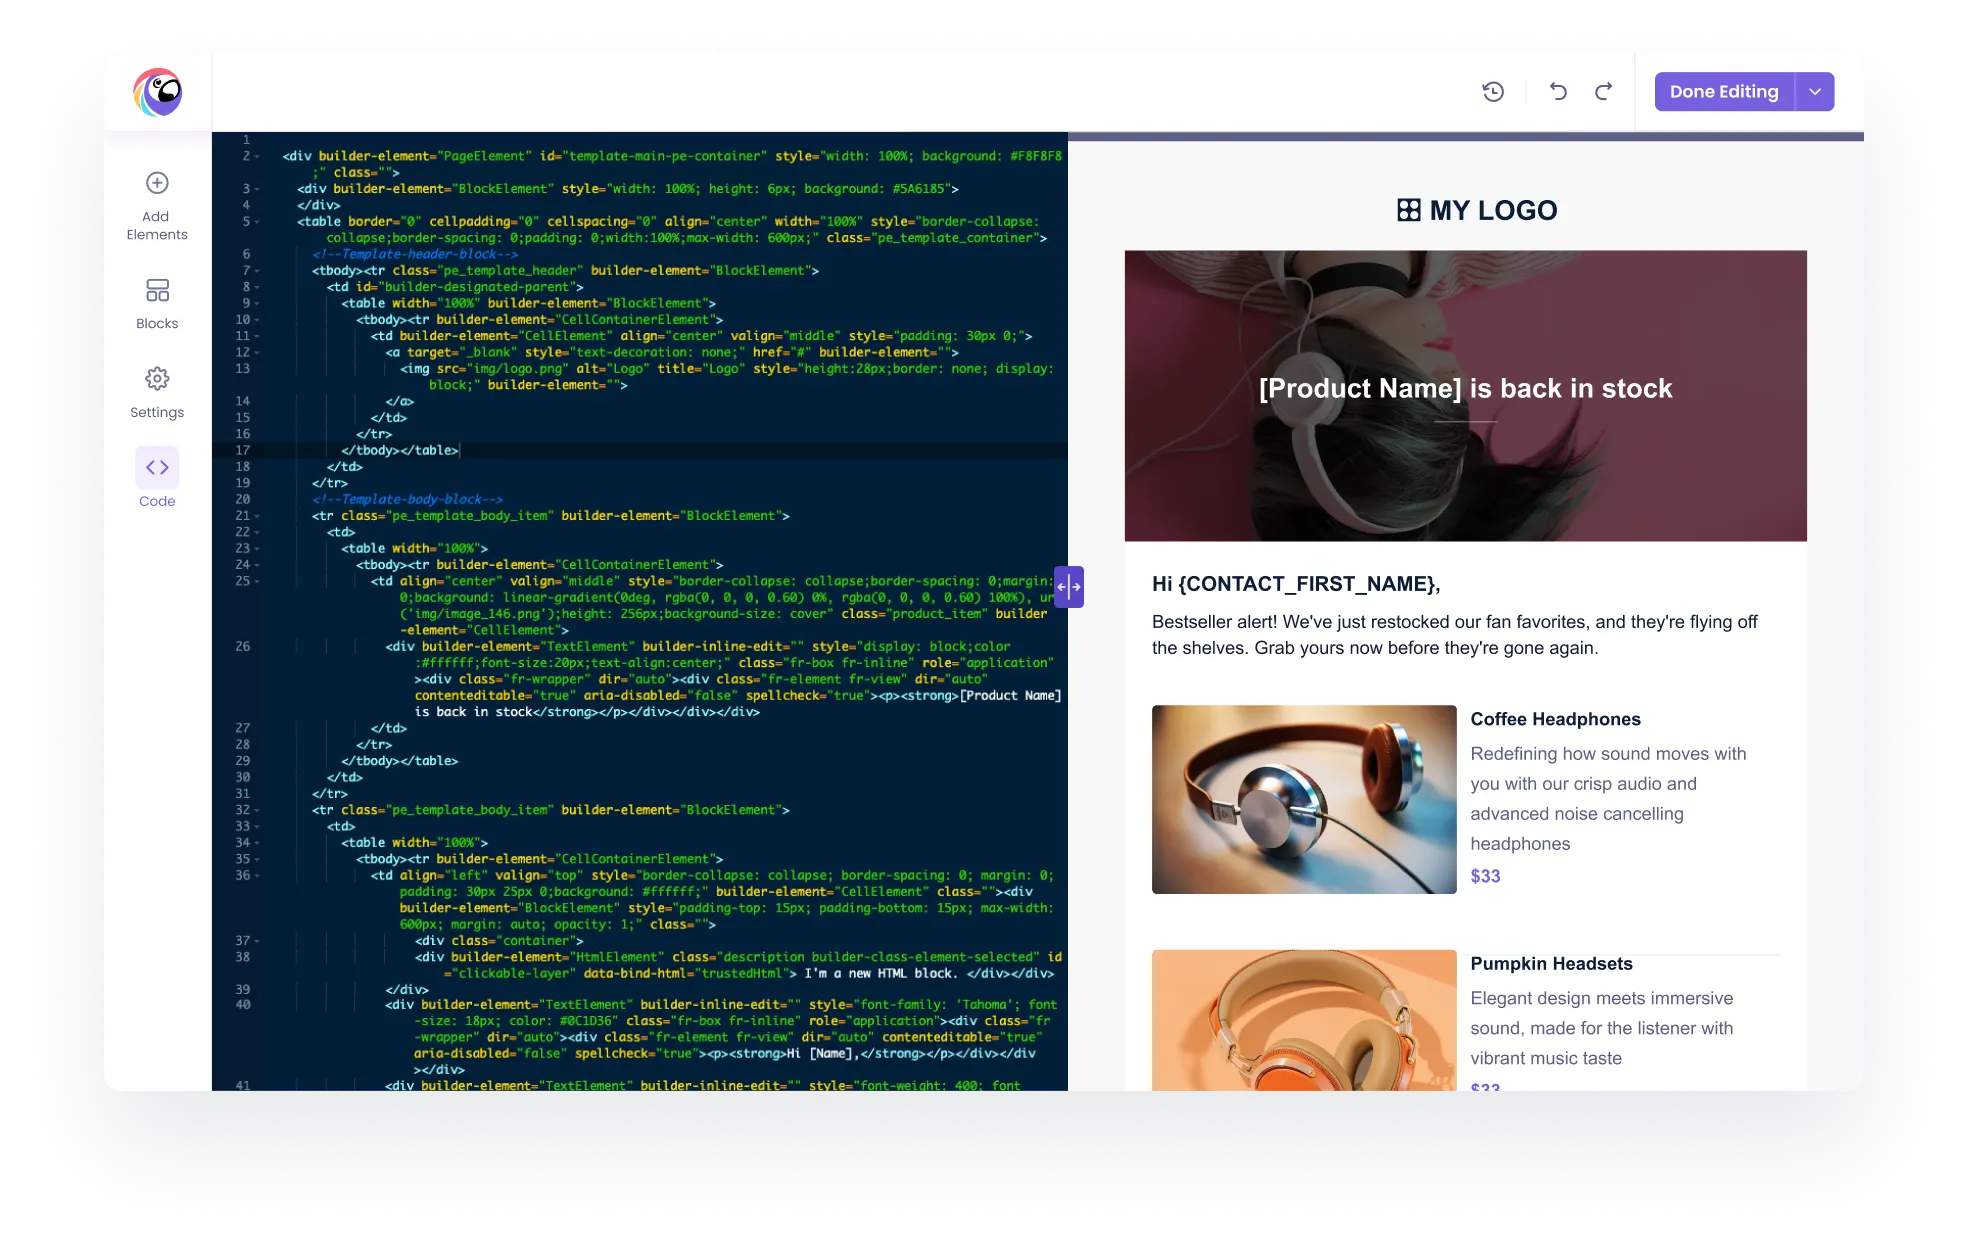The image size is (1968, 1247).
Task: Click the "Pumpkin Headsets" product title
Action: pyautogui.click(x=1551, y=964)
